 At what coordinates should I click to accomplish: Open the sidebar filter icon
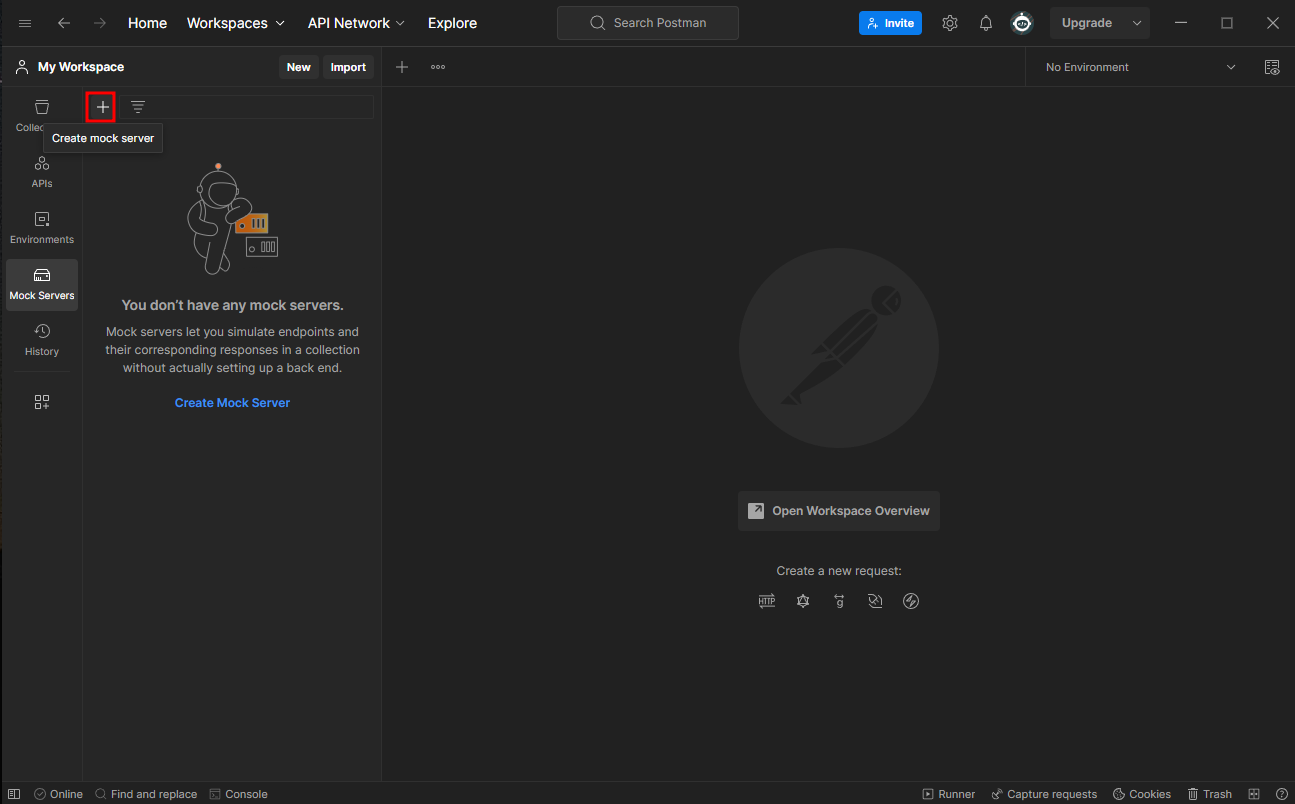(138, 106)
